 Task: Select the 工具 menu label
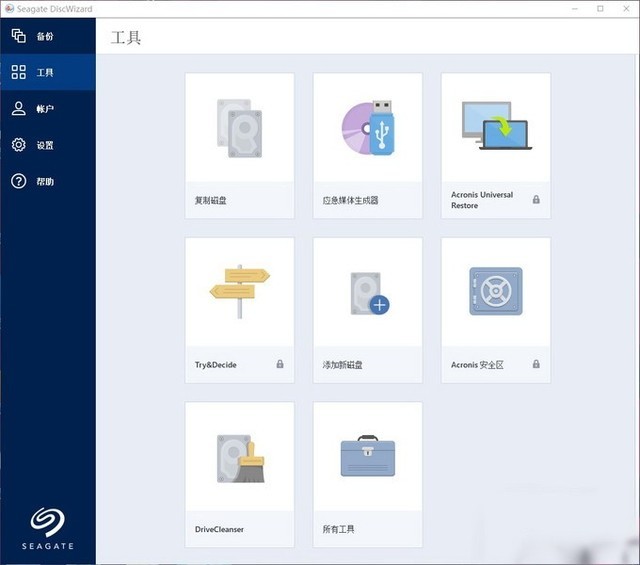pyautogui.click(x=45, y=73)
